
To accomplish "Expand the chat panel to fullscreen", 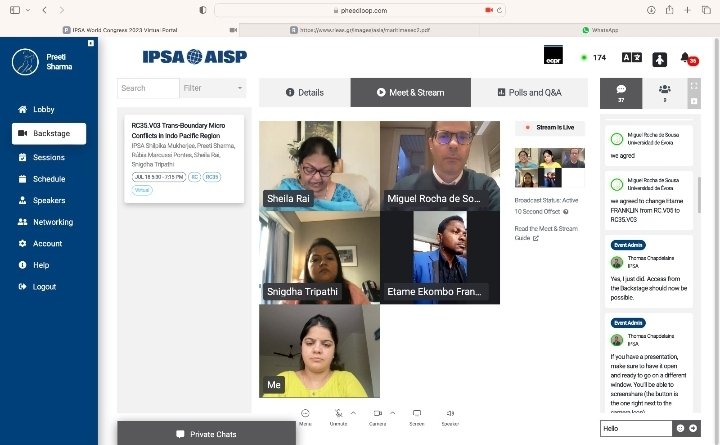I will coord(694,86).
